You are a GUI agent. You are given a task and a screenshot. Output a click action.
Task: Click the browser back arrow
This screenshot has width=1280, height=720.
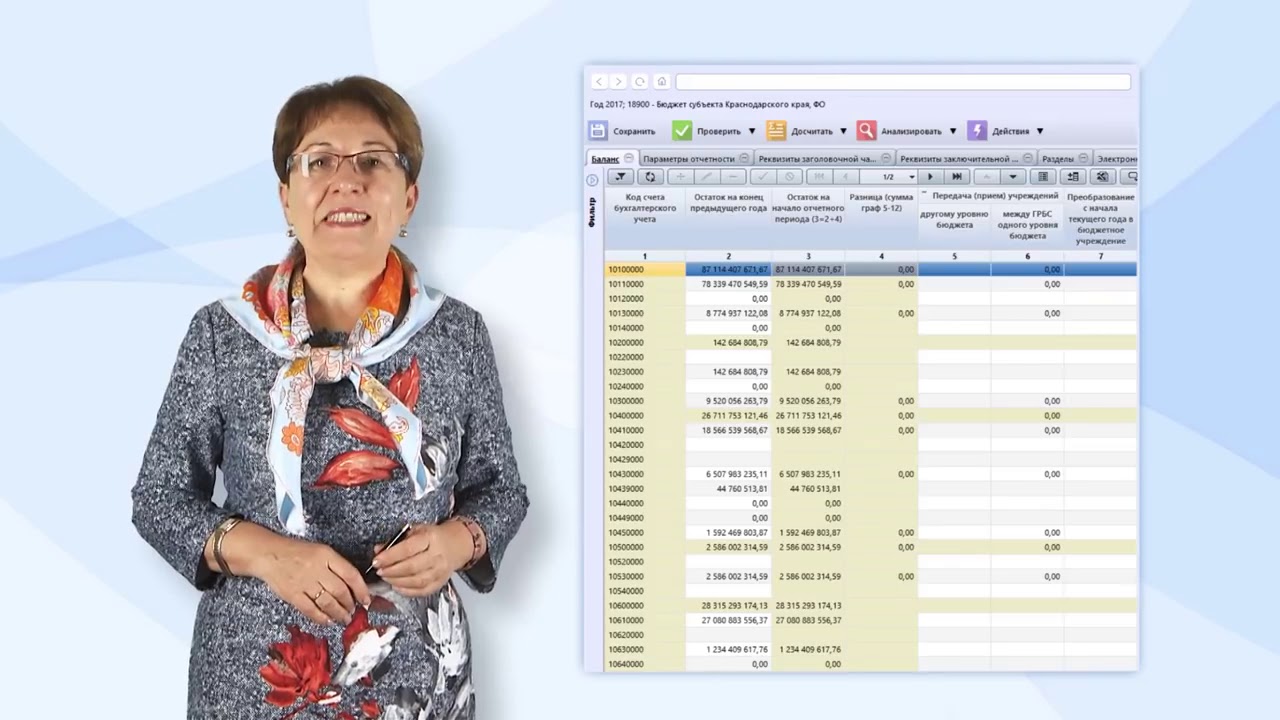click(x=598, y=82)
